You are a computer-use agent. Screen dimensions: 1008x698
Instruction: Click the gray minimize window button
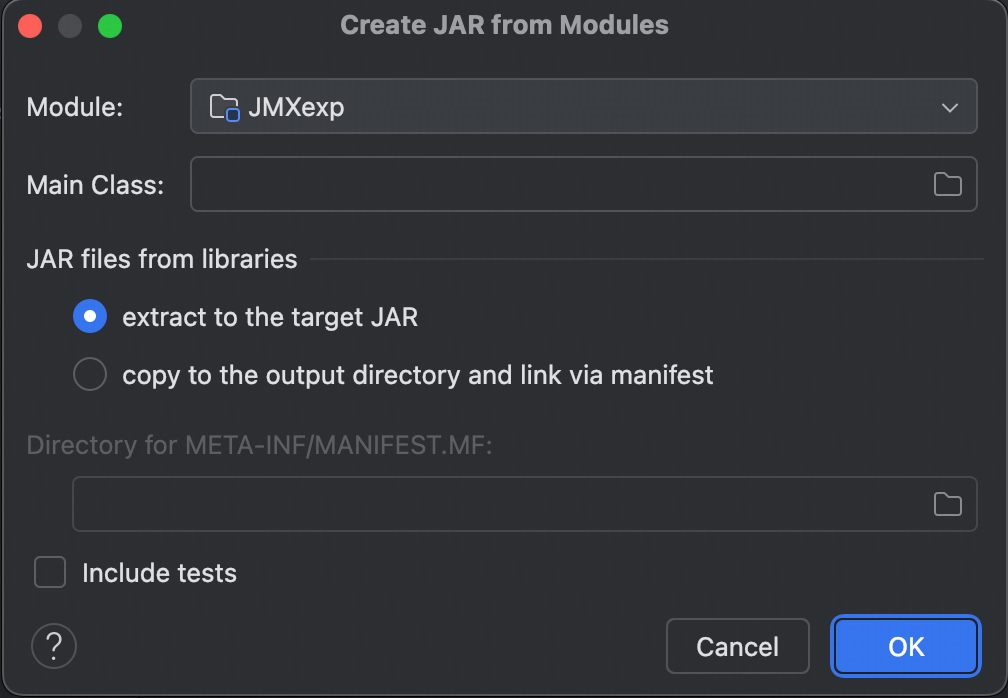point(70,26)
